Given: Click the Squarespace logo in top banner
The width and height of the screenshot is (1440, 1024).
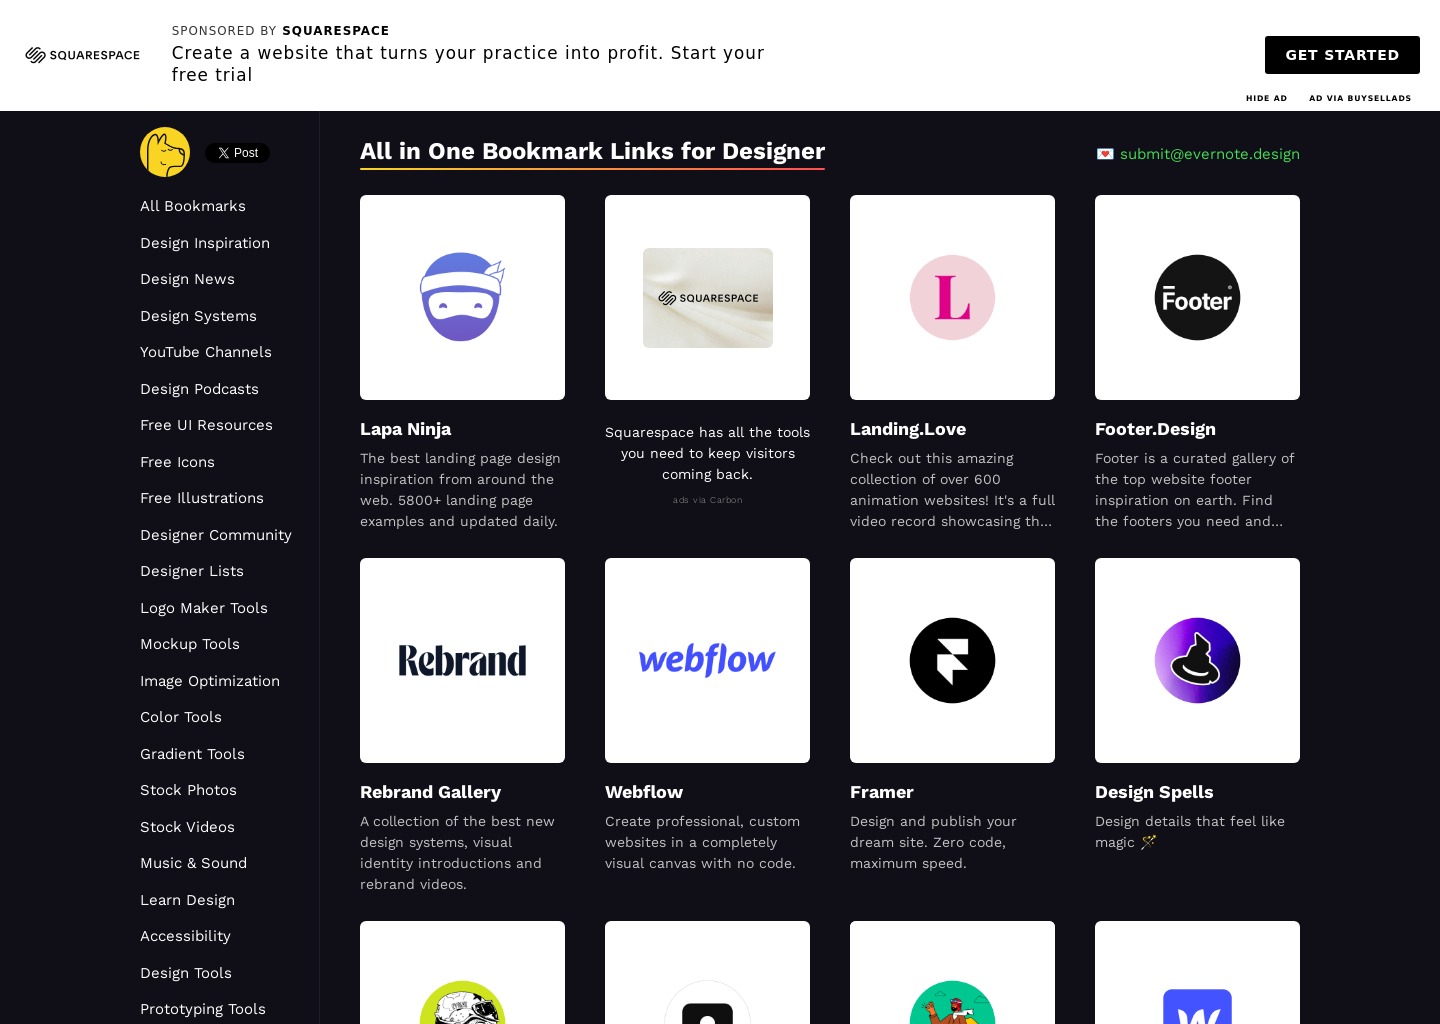Looking at the screenshot, I should pyautogui.click(x=83, y=55).
